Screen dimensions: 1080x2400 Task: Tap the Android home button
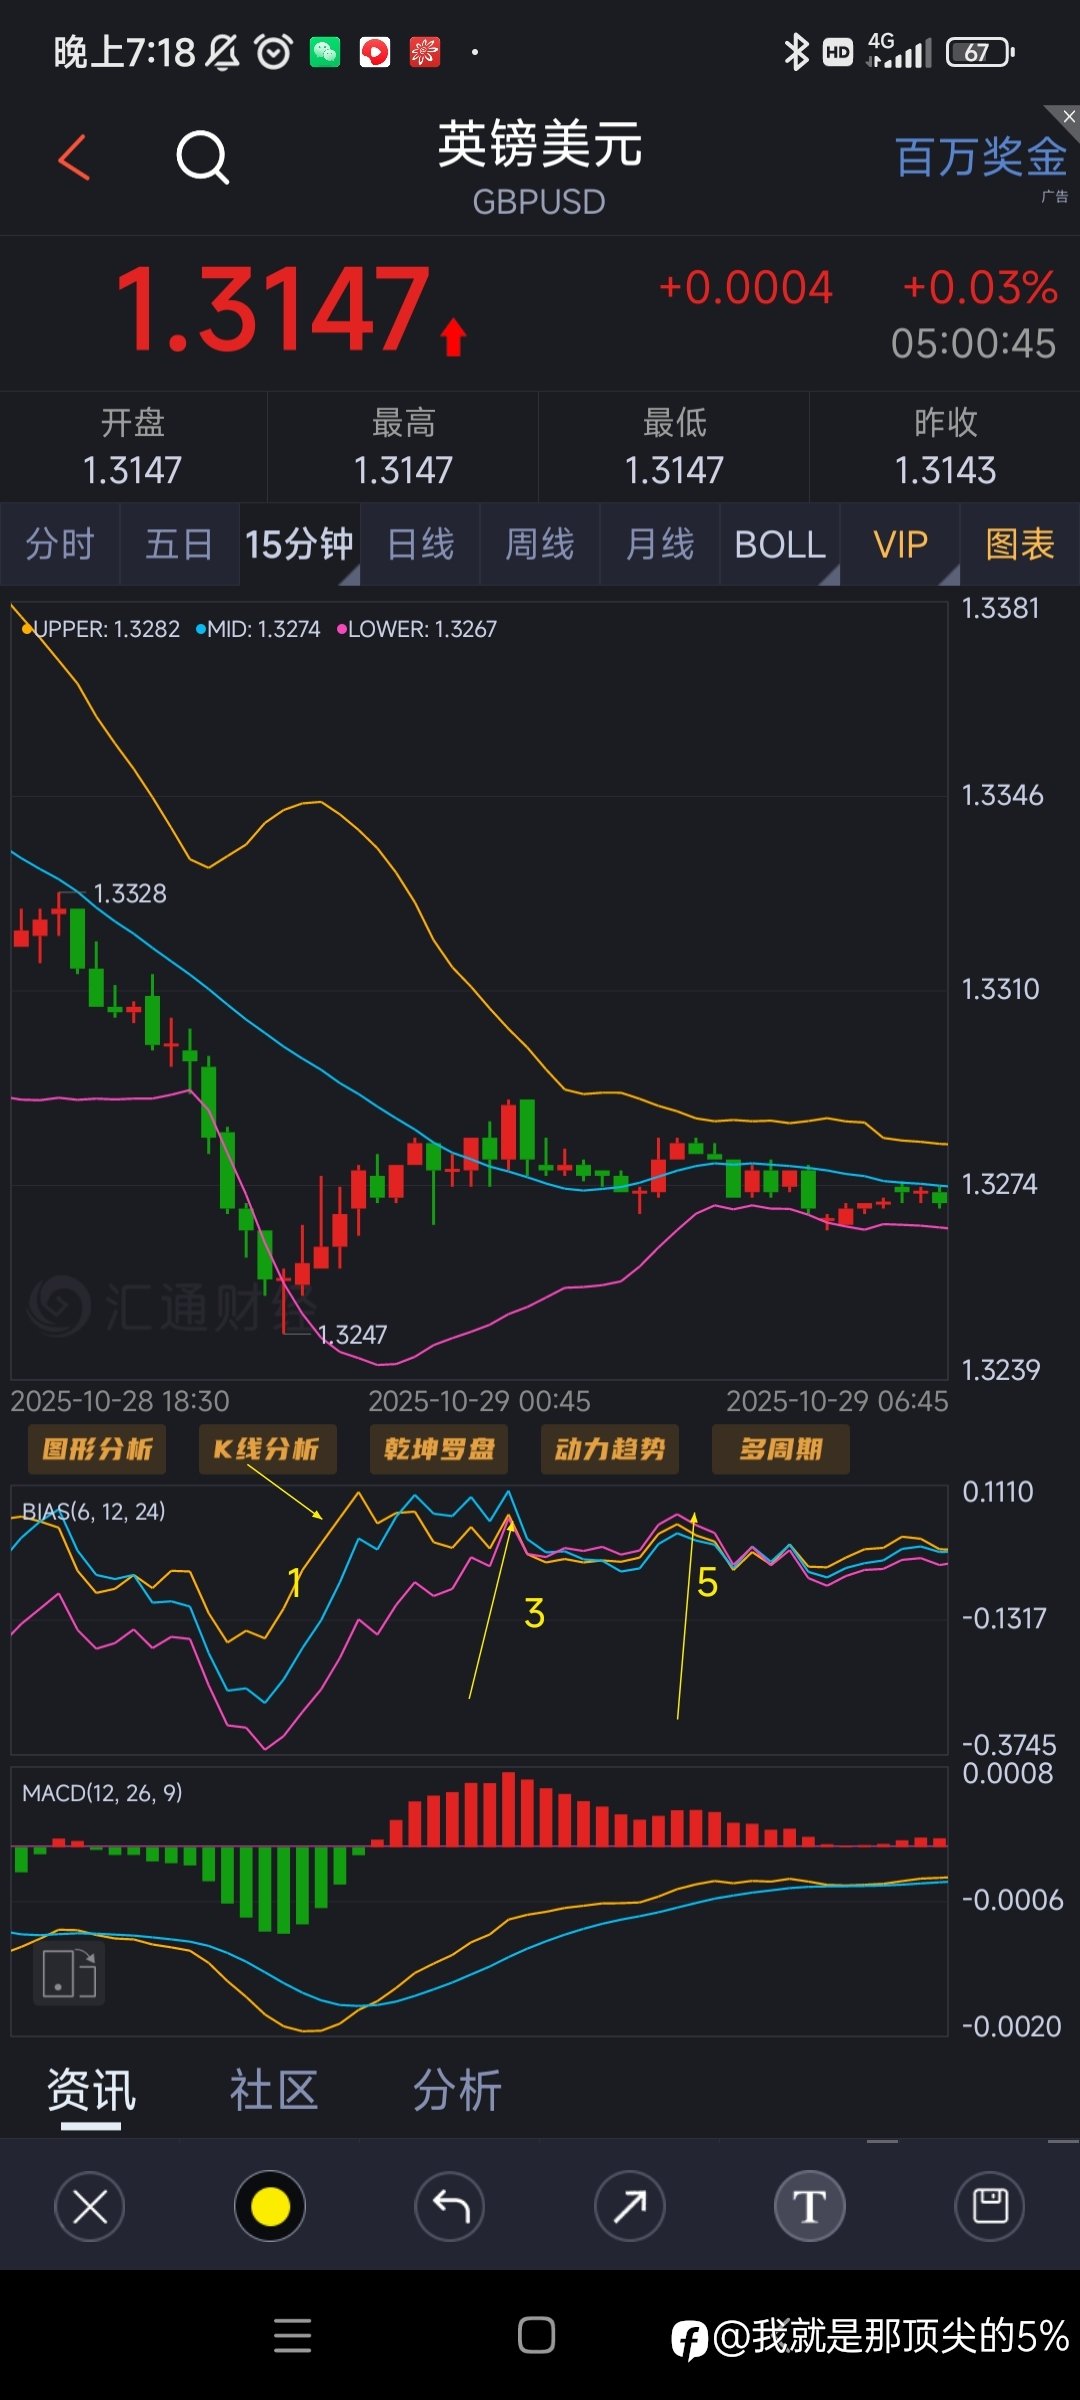coord(537,2336)
